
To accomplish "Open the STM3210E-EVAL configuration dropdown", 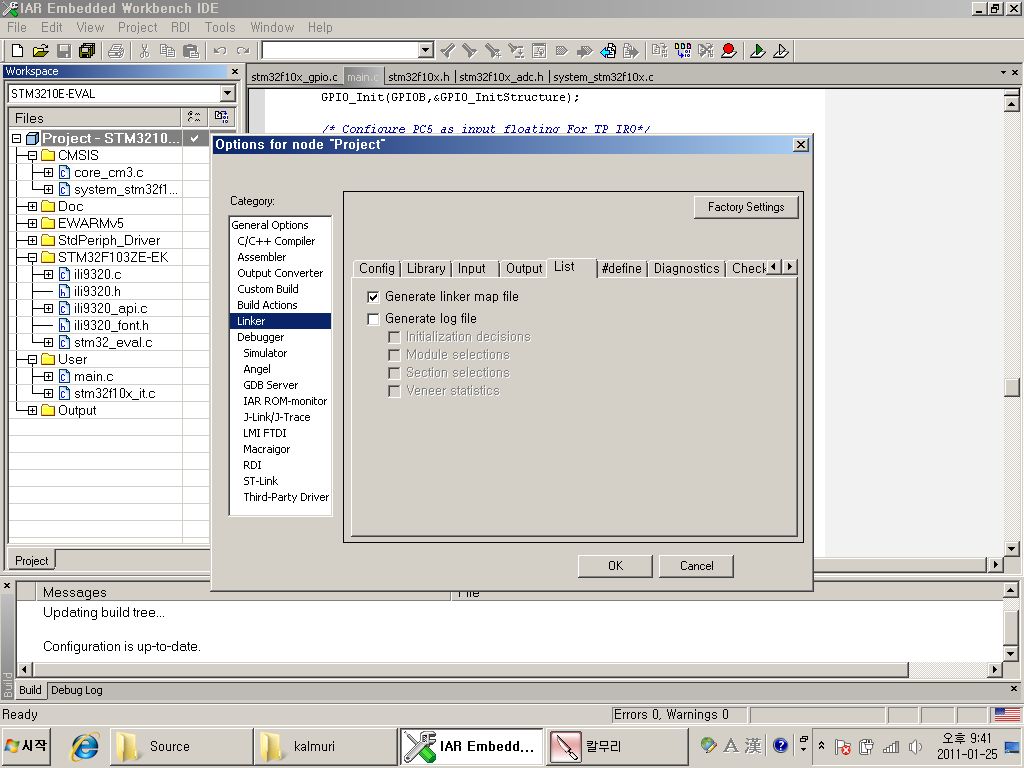I will pyautogui.click(x=227, y=93).
